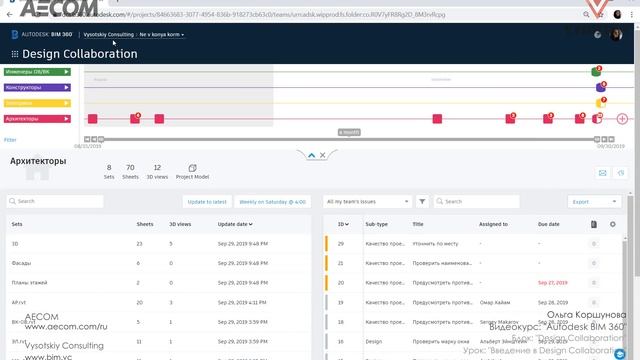Open the Export dropdown
This screenshot has width=640, height=360.
(x=594, y=202)
